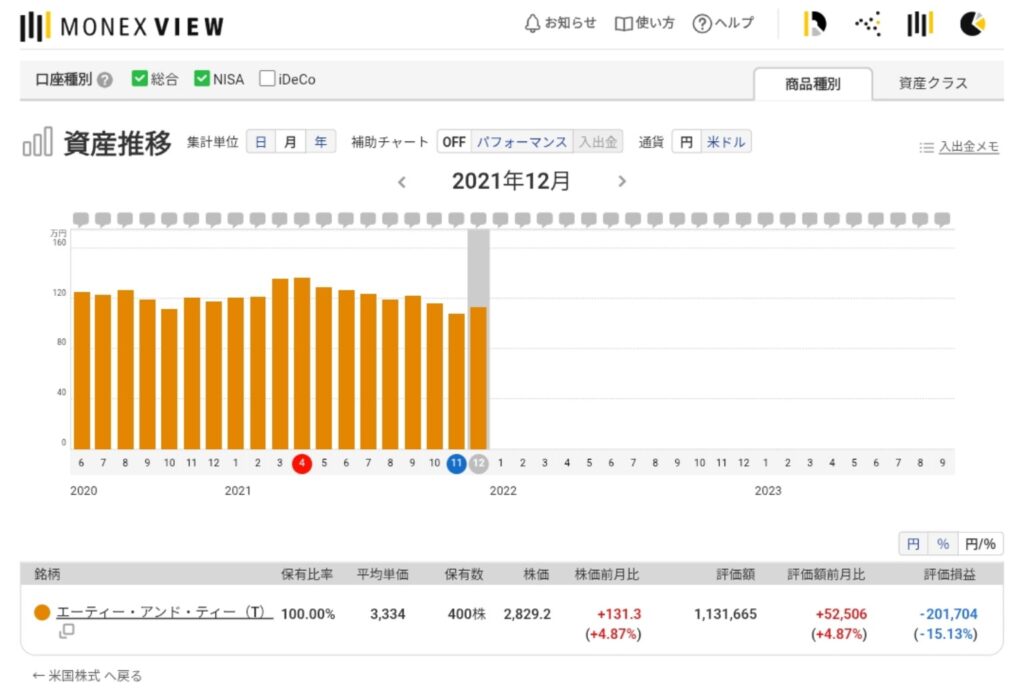Click the 口座種別 question mark help icon

pos(104,80)
